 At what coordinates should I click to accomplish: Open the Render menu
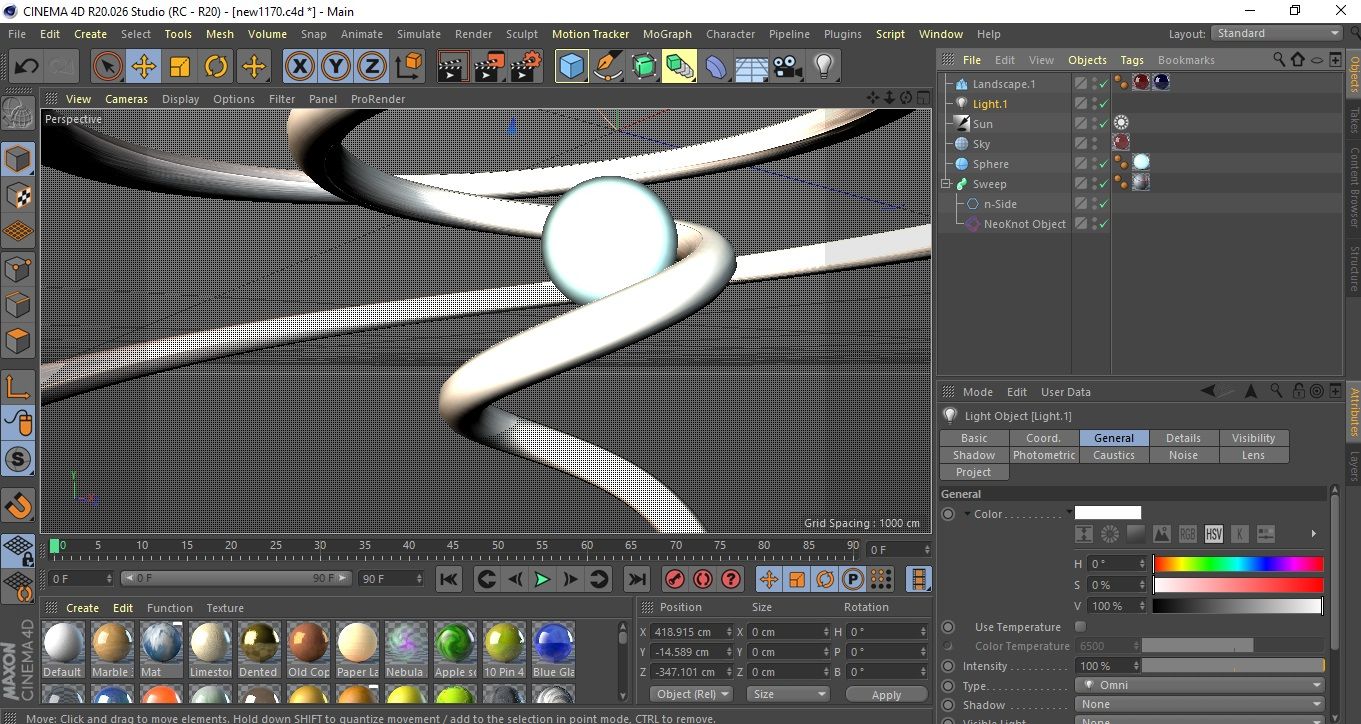473,34
